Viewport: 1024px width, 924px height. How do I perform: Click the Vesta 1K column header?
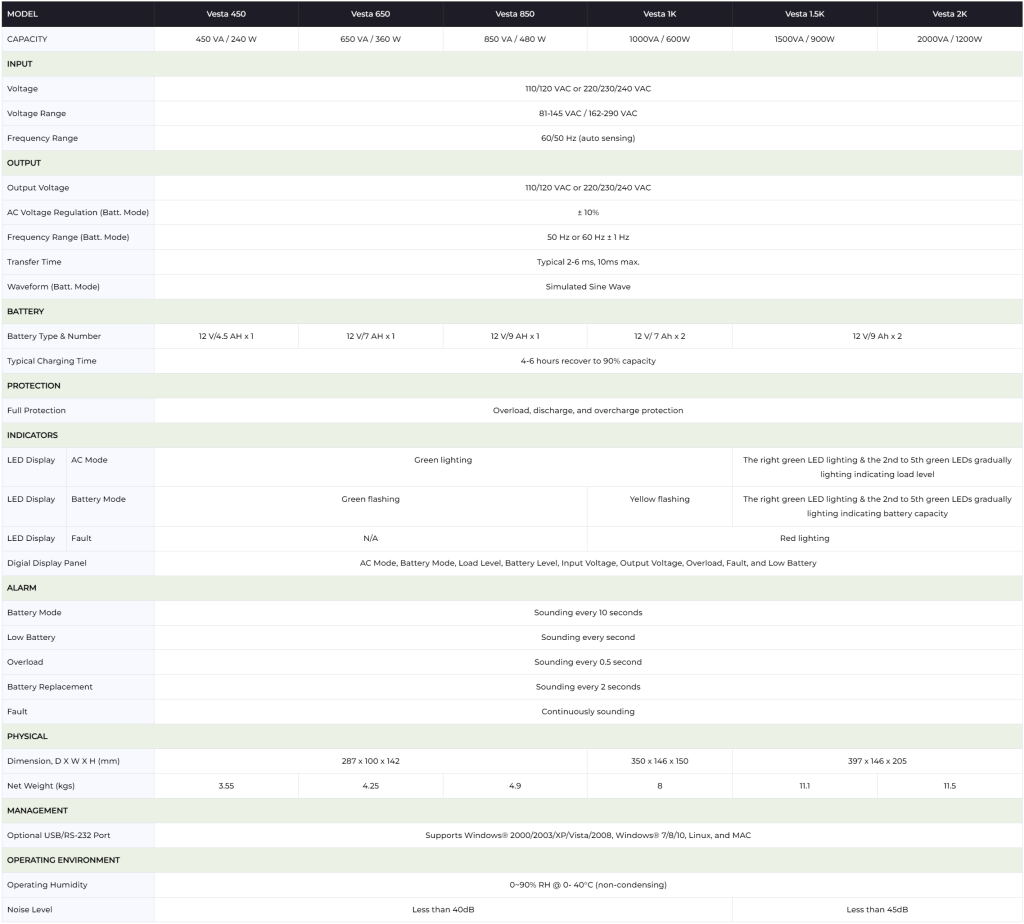pos(660,14)
